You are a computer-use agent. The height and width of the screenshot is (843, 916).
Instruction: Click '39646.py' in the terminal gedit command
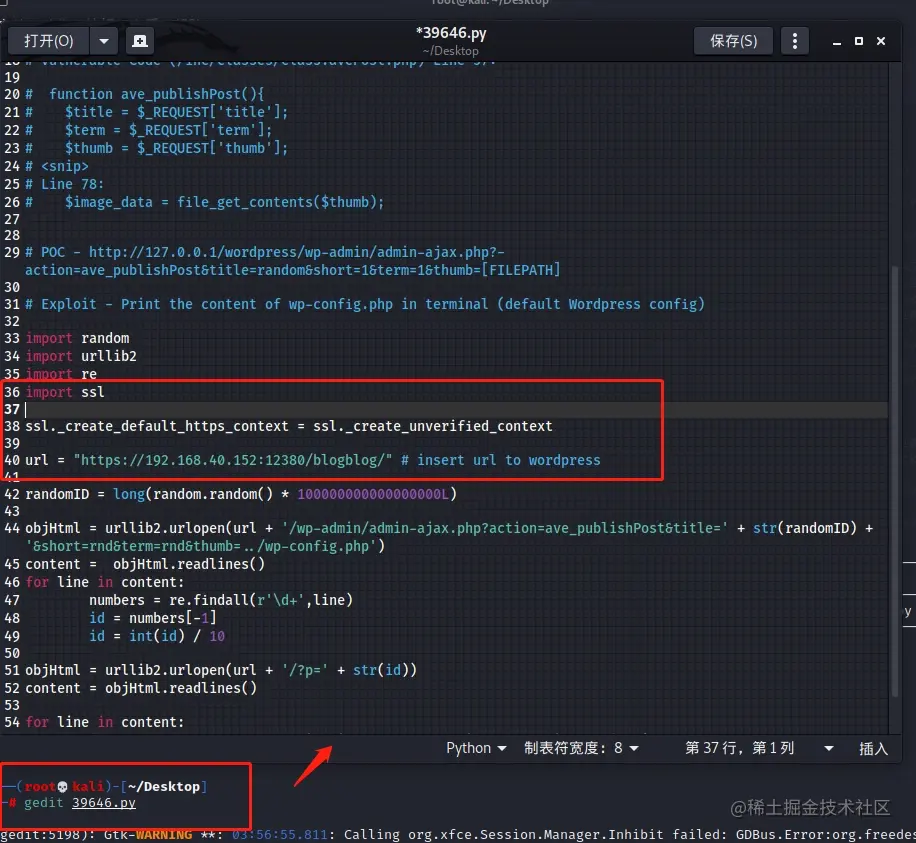point(103,803)
